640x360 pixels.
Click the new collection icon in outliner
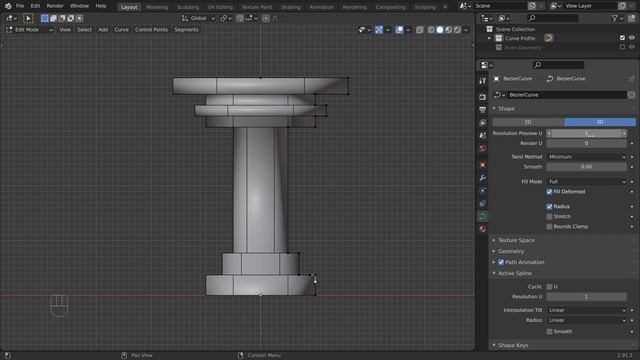pos(632,18)
